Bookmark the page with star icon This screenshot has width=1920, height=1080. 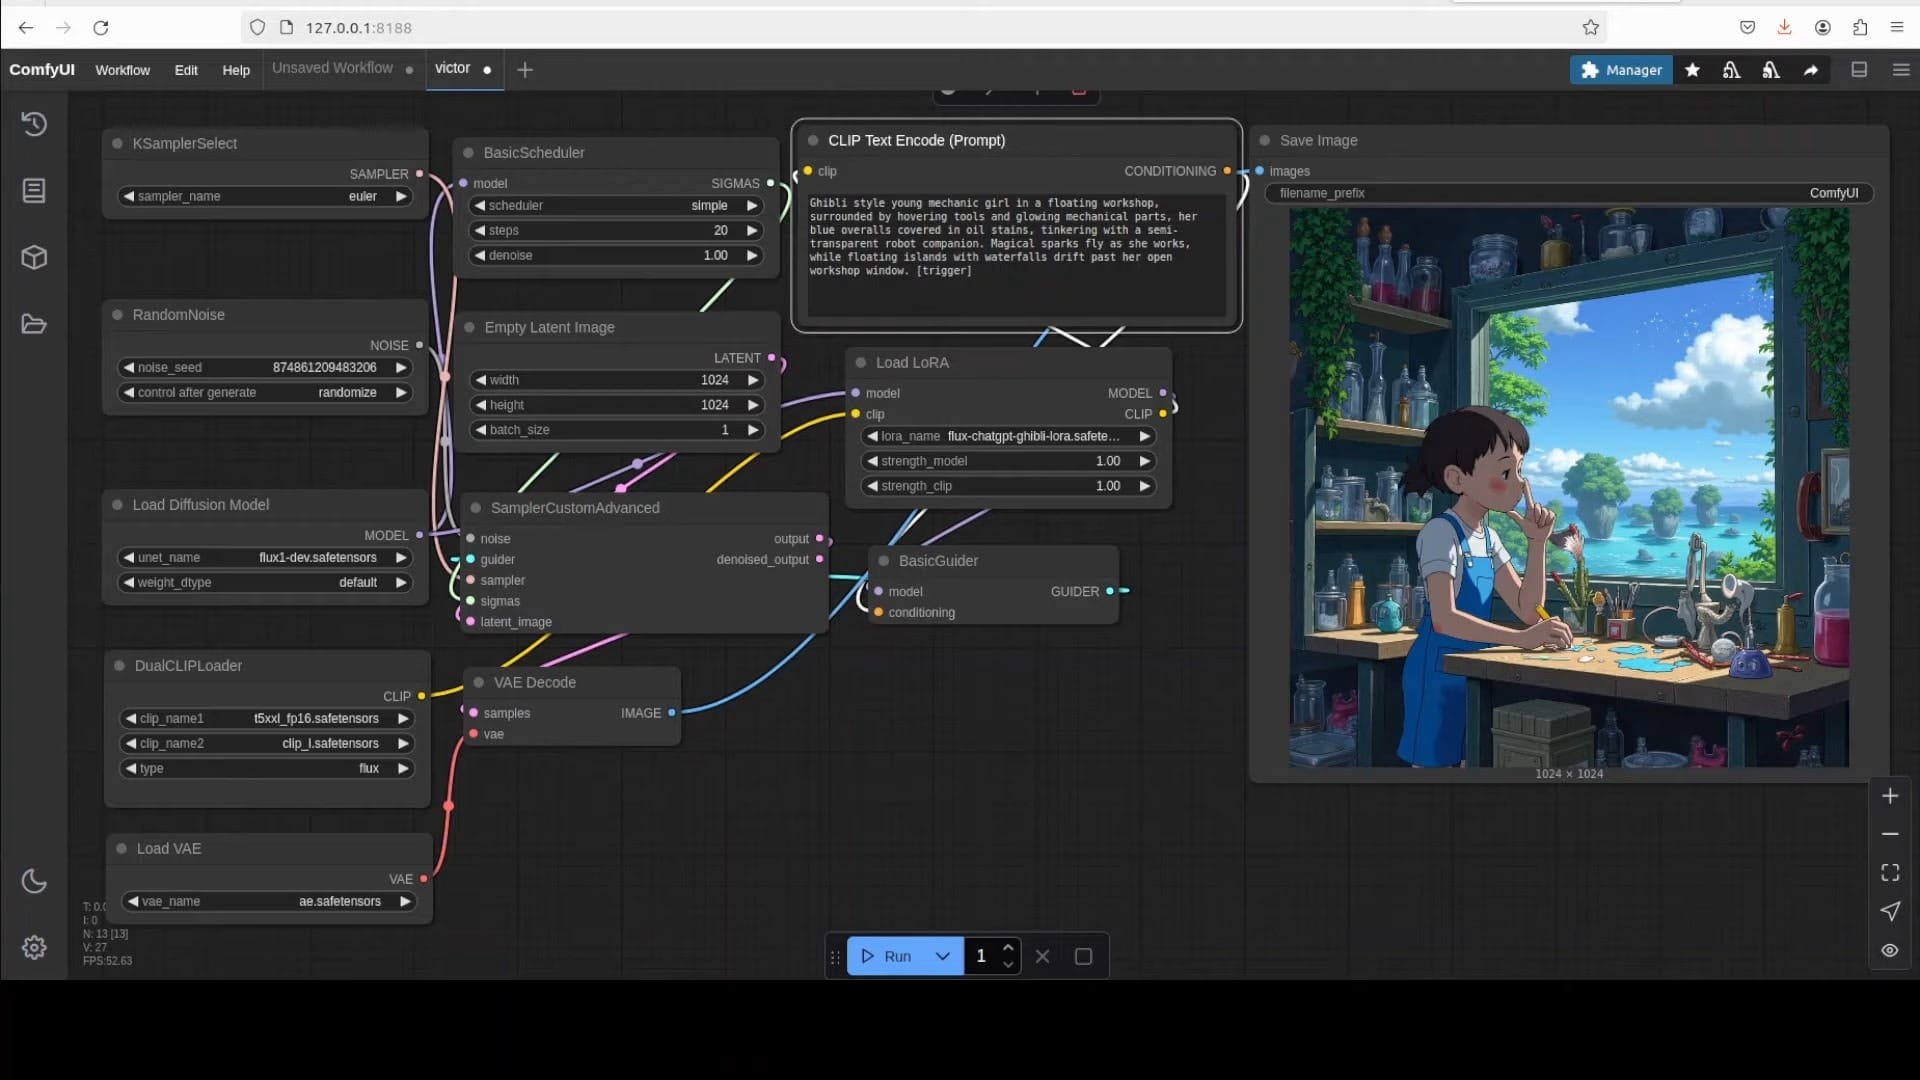(1590, 28)
